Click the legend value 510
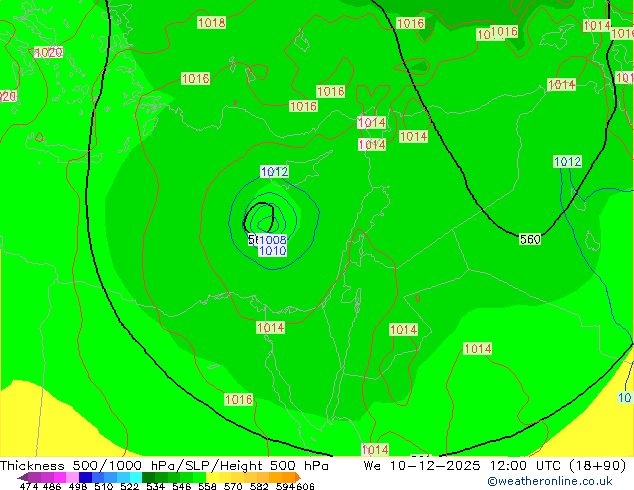Screen dimensions: 634x490 pyautogui.click(x=104, y=486)
